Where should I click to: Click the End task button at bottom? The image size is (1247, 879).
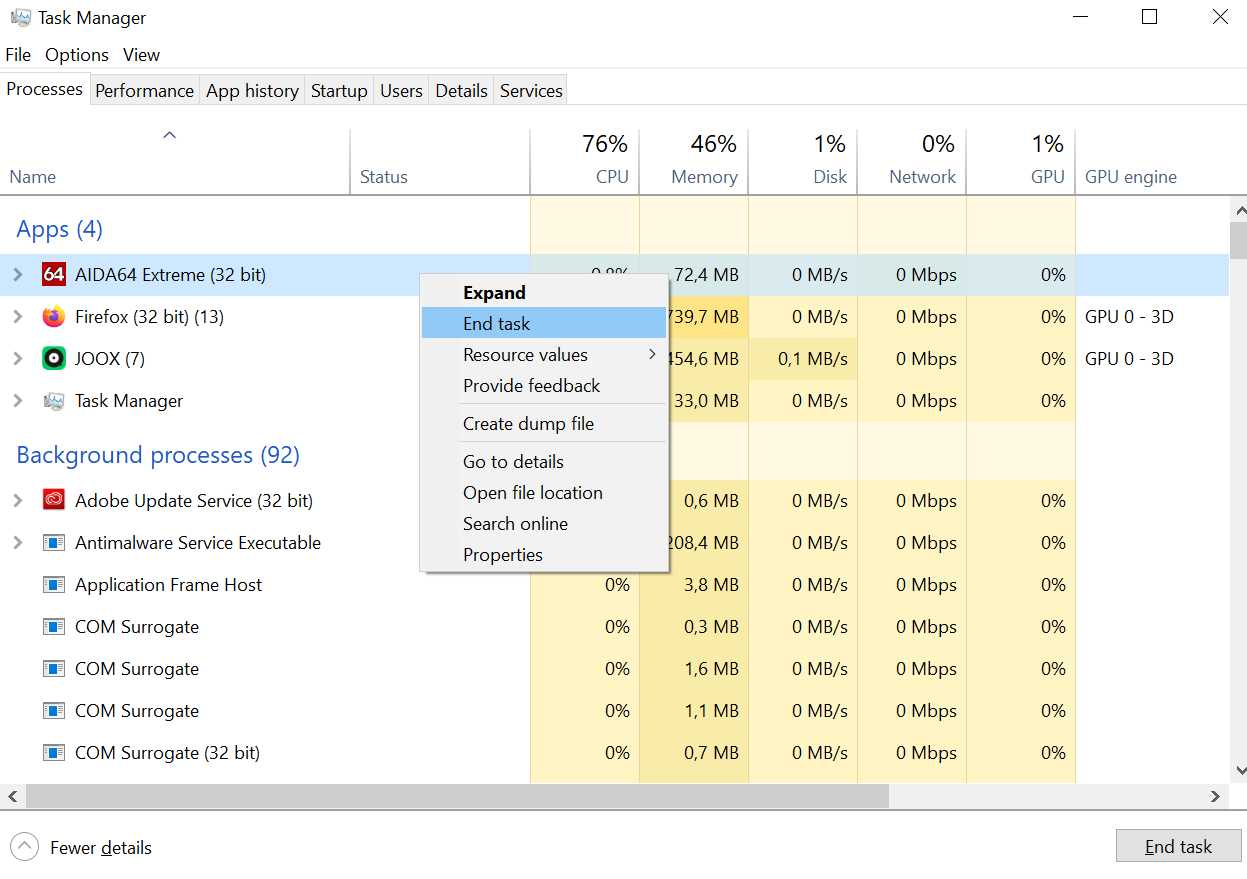[1178, 847]
